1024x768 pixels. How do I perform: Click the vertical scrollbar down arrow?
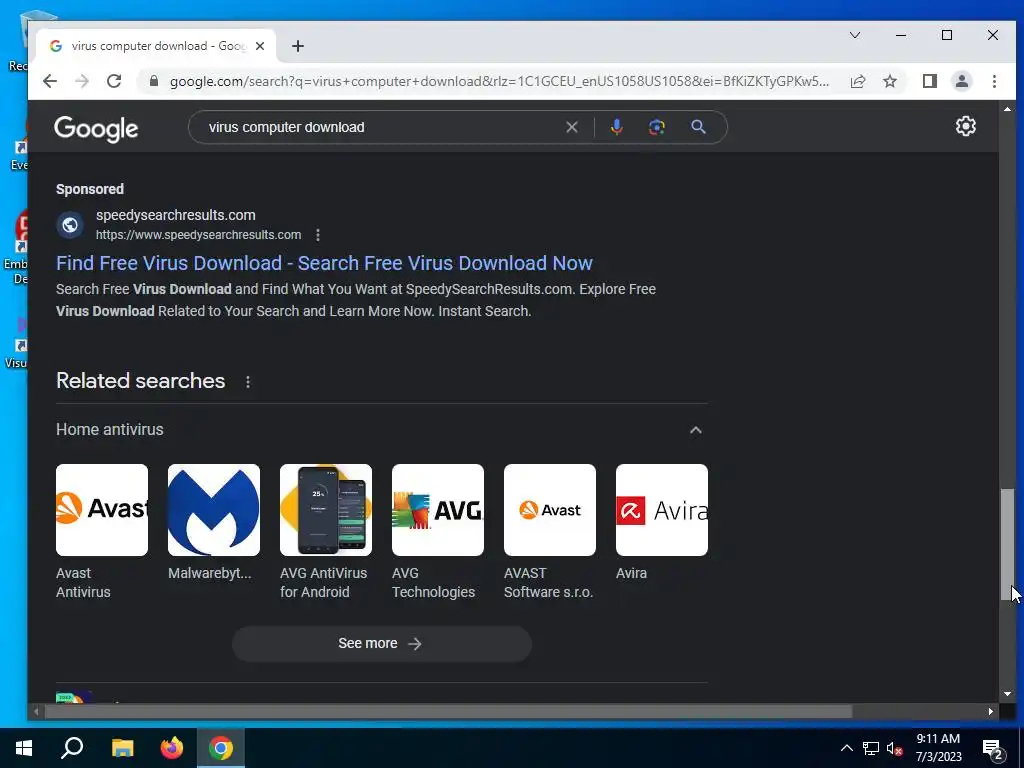click(1007, 694)
